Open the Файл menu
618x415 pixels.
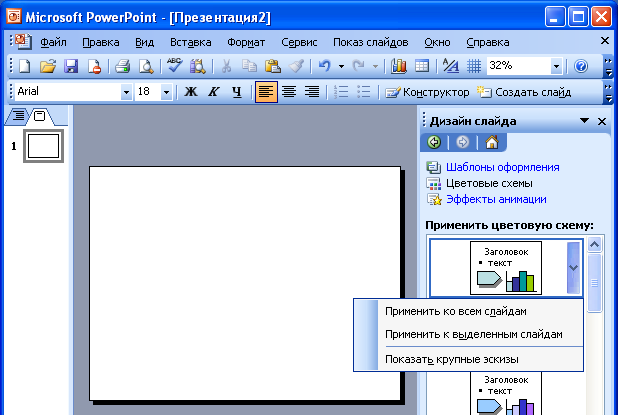point(53,42)
